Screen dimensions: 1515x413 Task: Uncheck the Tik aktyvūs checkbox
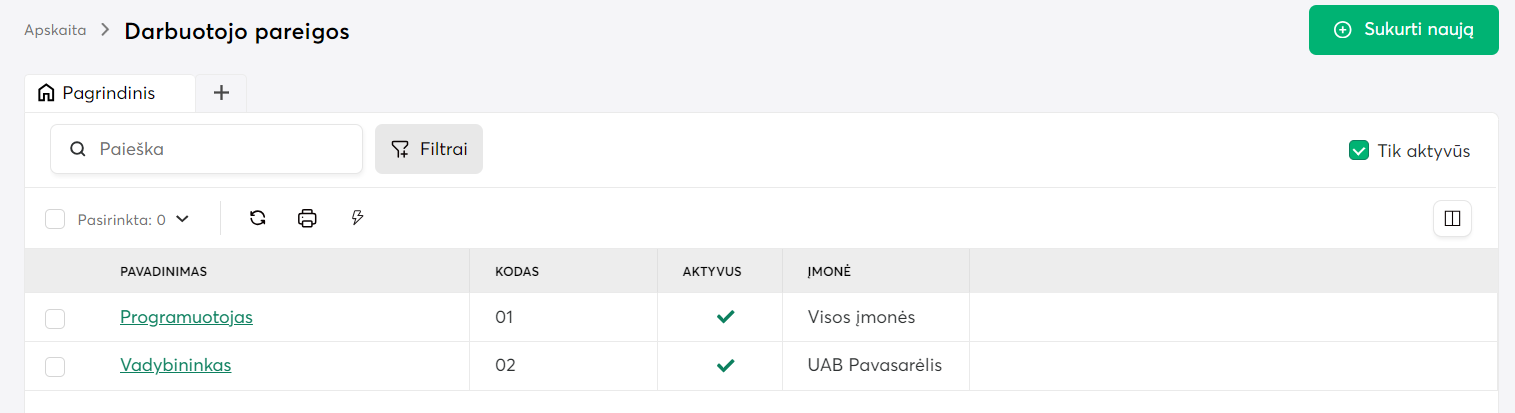point(1359,151)
